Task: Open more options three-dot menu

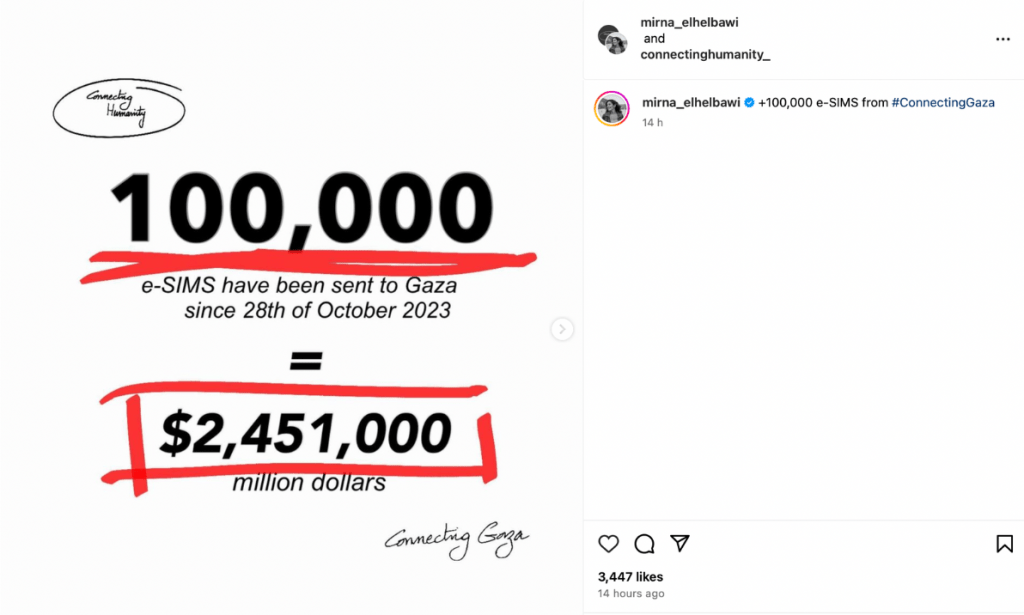Action: (x=1003, y=39)
